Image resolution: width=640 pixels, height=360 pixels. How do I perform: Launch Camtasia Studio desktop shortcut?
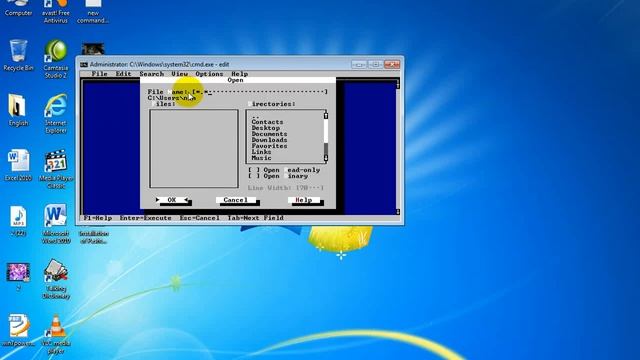(x=56, y=59)
